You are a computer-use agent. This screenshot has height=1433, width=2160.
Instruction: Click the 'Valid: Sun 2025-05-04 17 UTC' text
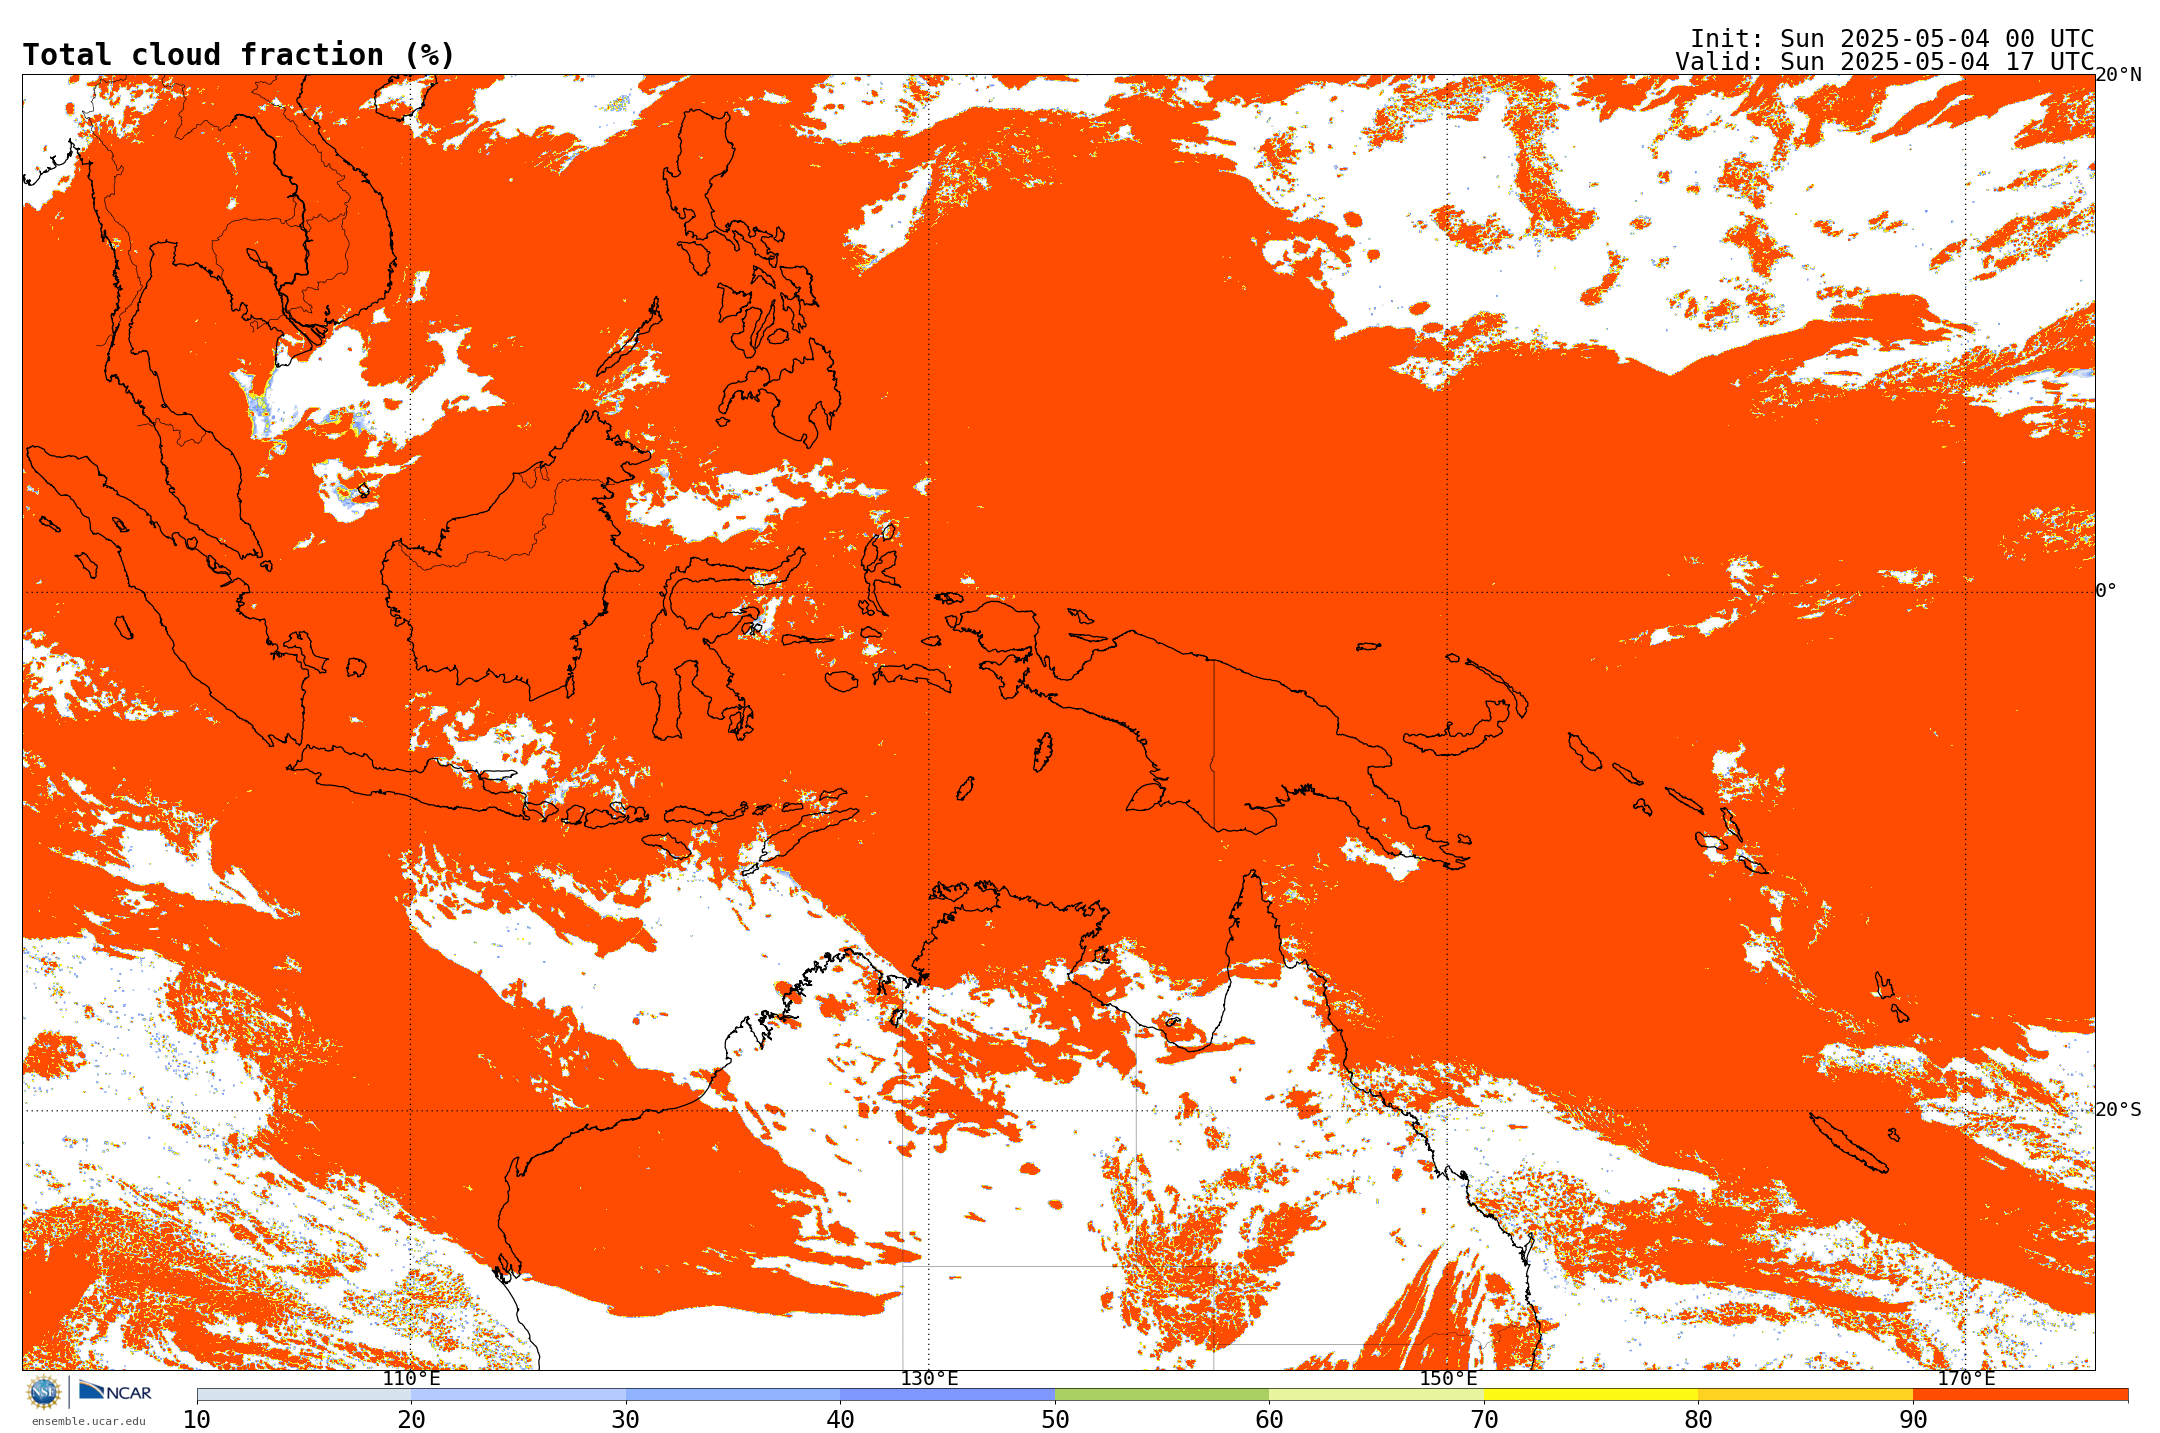pos(1885,62)
